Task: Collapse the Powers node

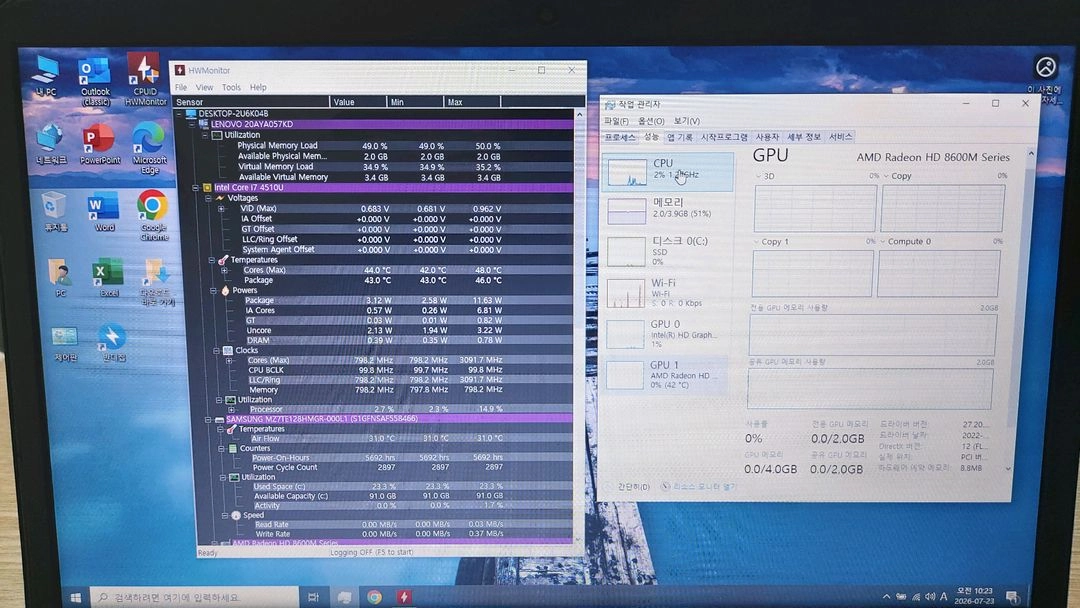Action: click(214, 291)
